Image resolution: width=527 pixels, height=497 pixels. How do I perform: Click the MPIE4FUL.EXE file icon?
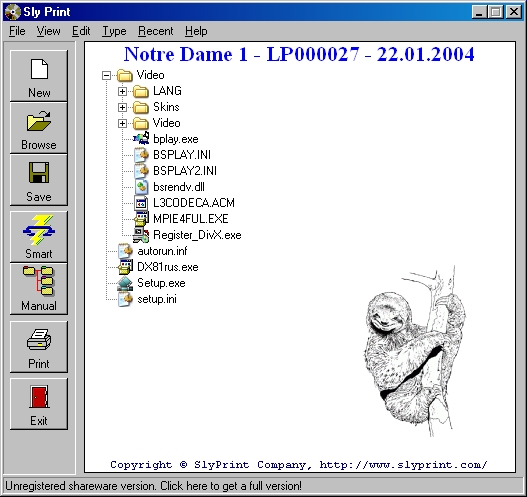coord(141,219)
